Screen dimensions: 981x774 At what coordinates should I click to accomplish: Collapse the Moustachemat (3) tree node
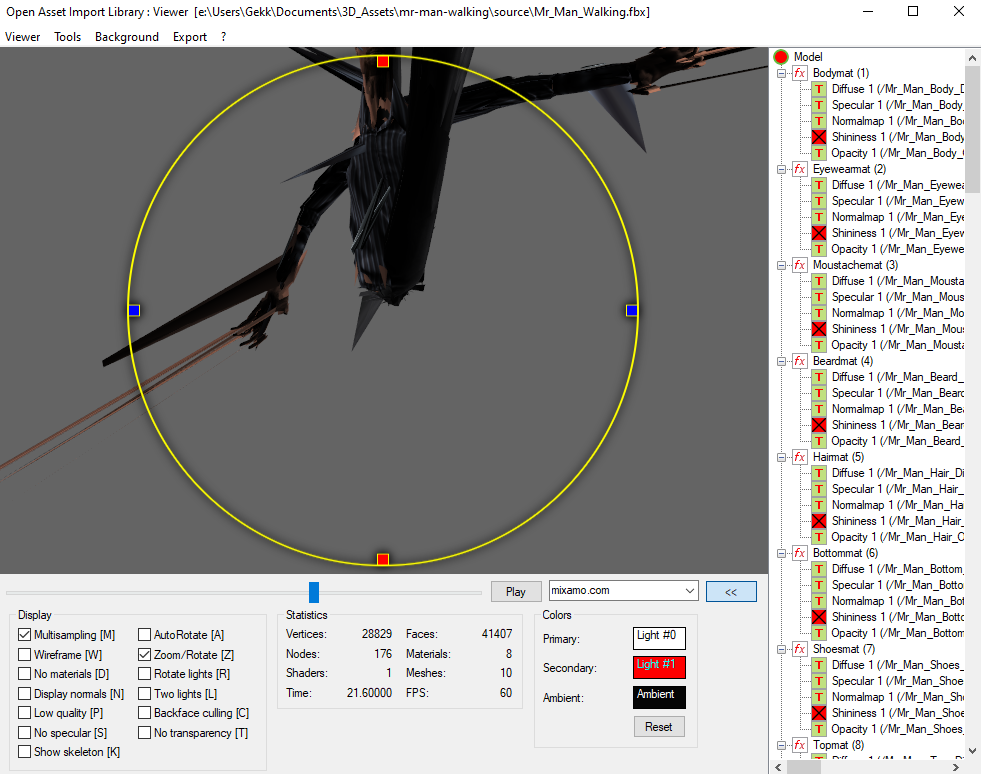coord(781,265)
